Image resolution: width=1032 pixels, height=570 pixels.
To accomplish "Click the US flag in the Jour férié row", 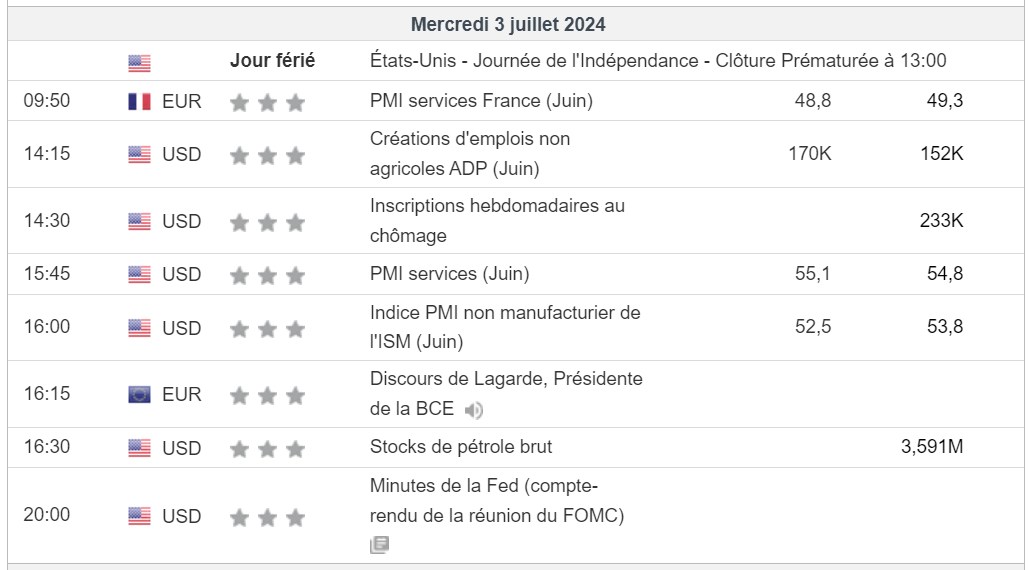I will 139,63.
